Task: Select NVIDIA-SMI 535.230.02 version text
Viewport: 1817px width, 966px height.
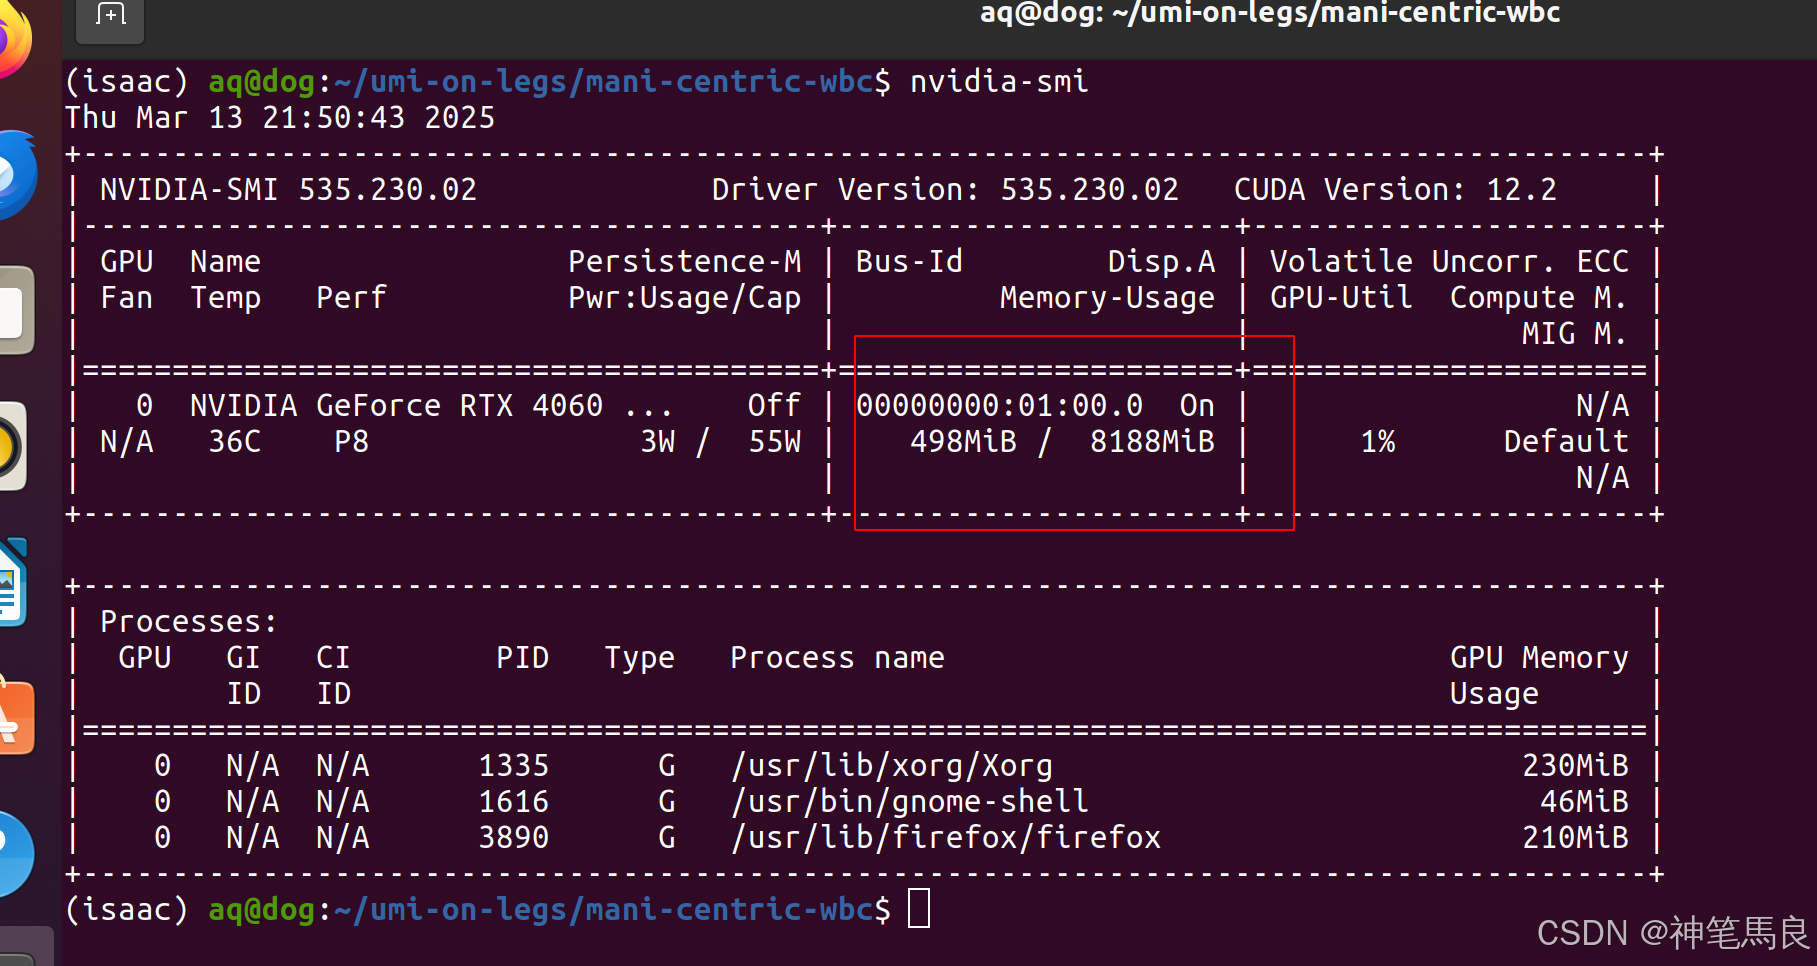Action: pos(288,190)
